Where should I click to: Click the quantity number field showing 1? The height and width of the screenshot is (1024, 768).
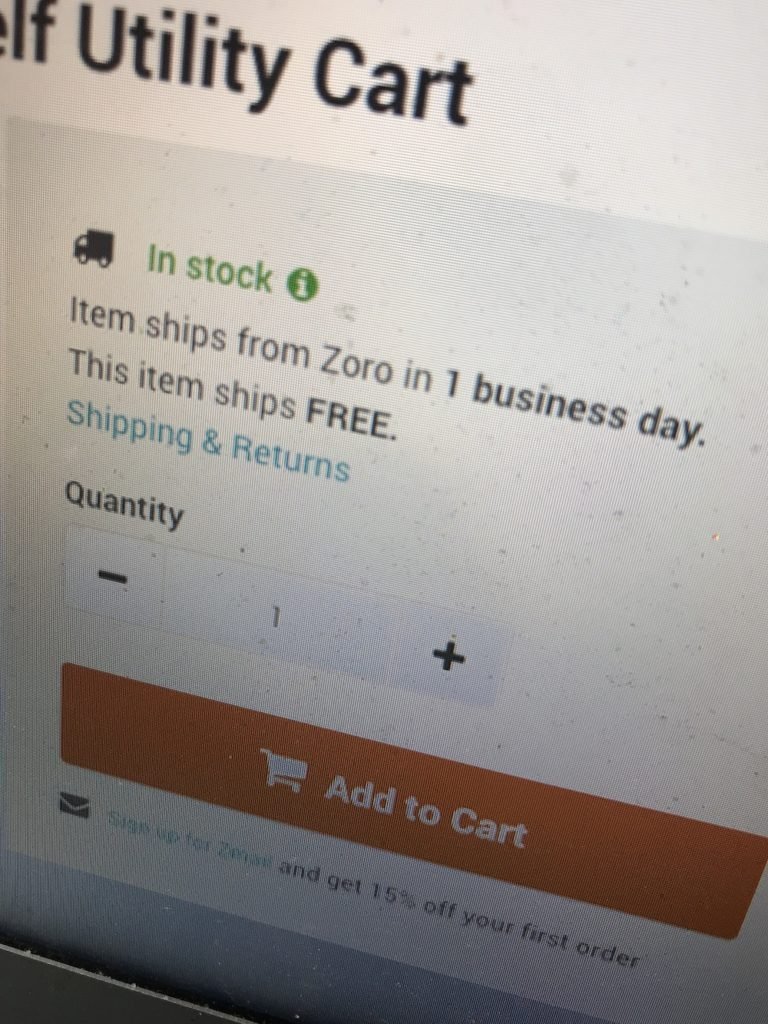point(276,616)
